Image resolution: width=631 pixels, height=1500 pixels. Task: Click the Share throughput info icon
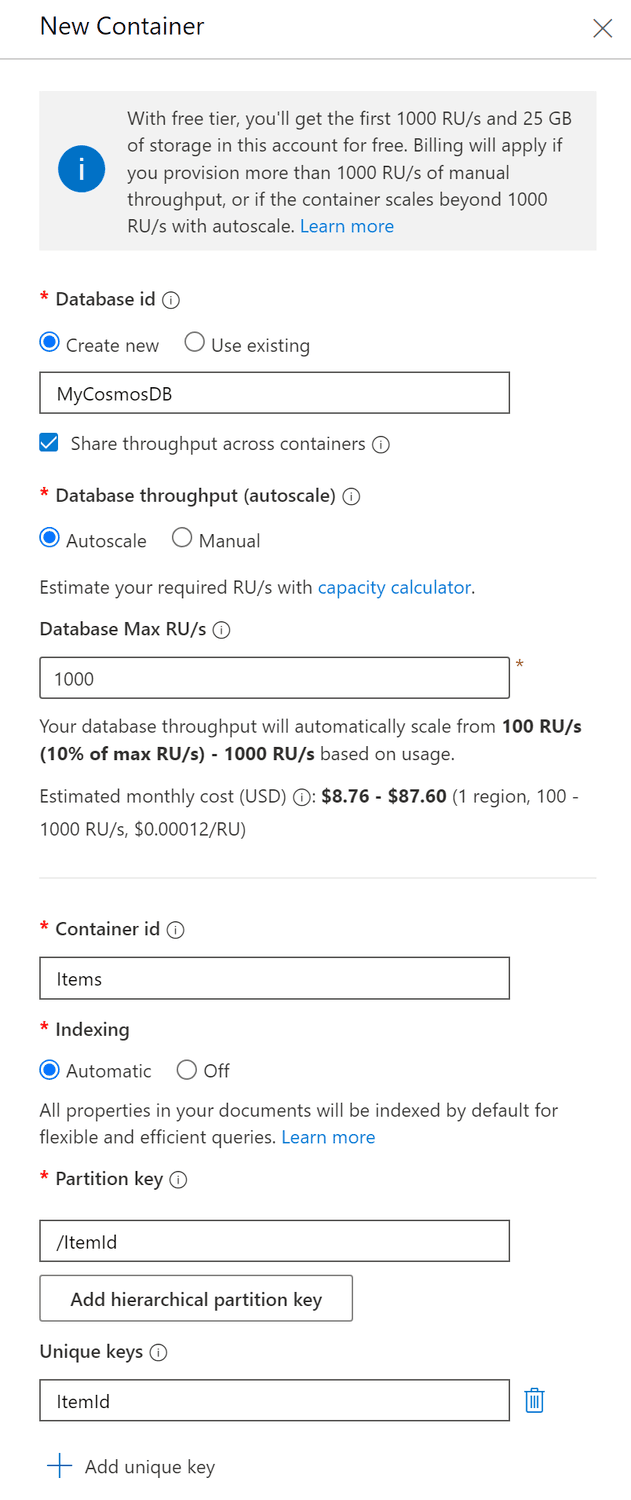point(380,445)
